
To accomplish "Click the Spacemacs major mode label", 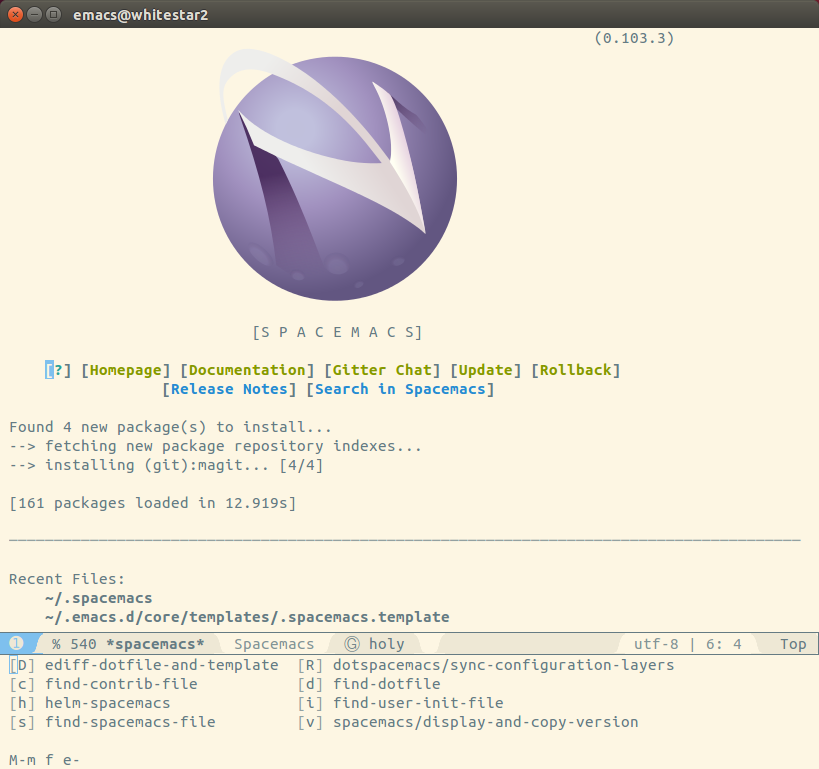I will click(x=274, y=644).
